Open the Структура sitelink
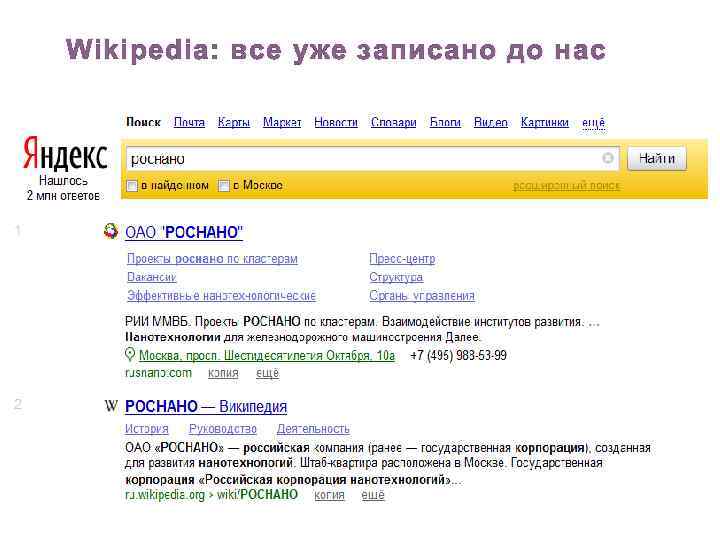Screen dimensions: 720x540 [x=396, y=277]
